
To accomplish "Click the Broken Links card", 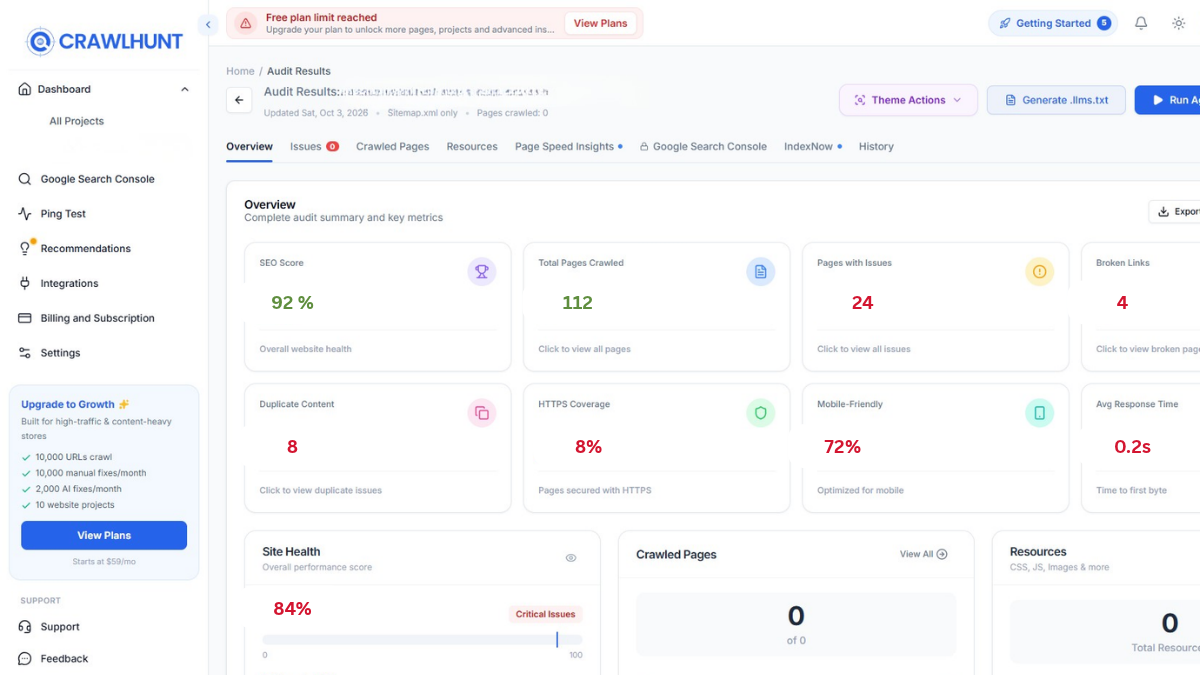I will pyautogui.click(x=1140, y=307).
